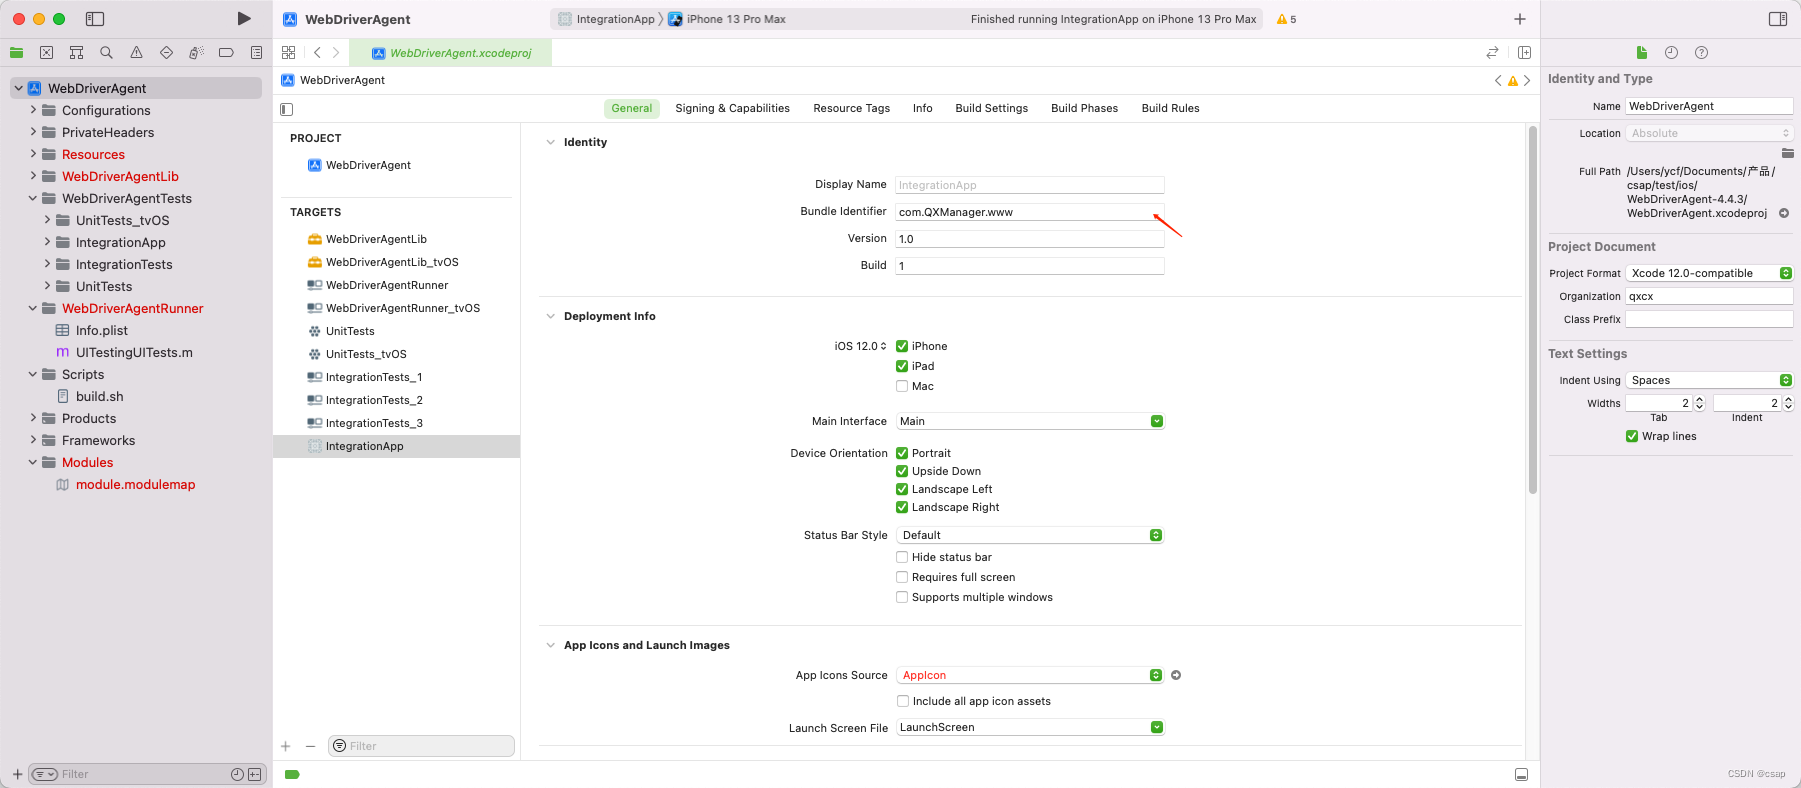Go forward in editor history
Image resolution: width=1801 pixels, height=788 pixels.
(x=336, y=52)
